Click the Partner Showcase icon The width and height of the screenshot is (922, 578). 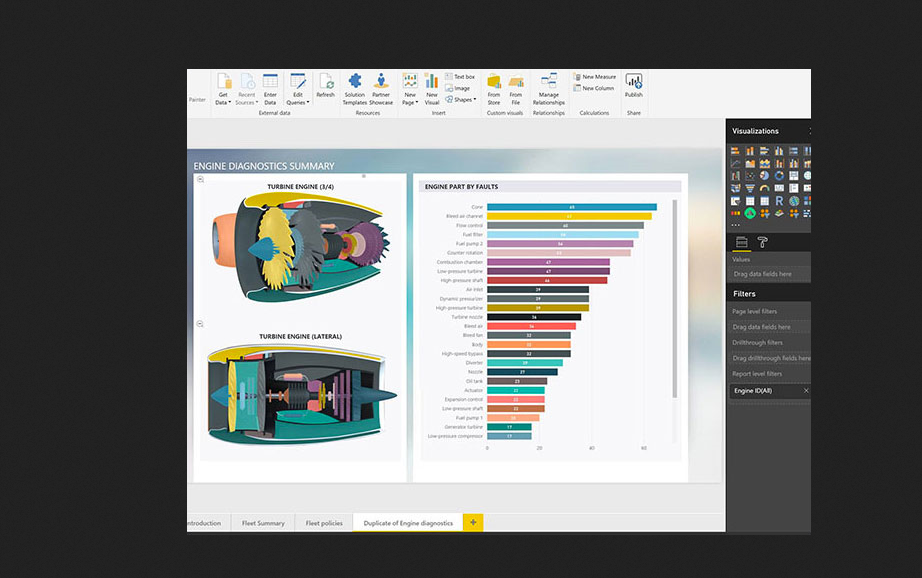(x=381, y=83)
